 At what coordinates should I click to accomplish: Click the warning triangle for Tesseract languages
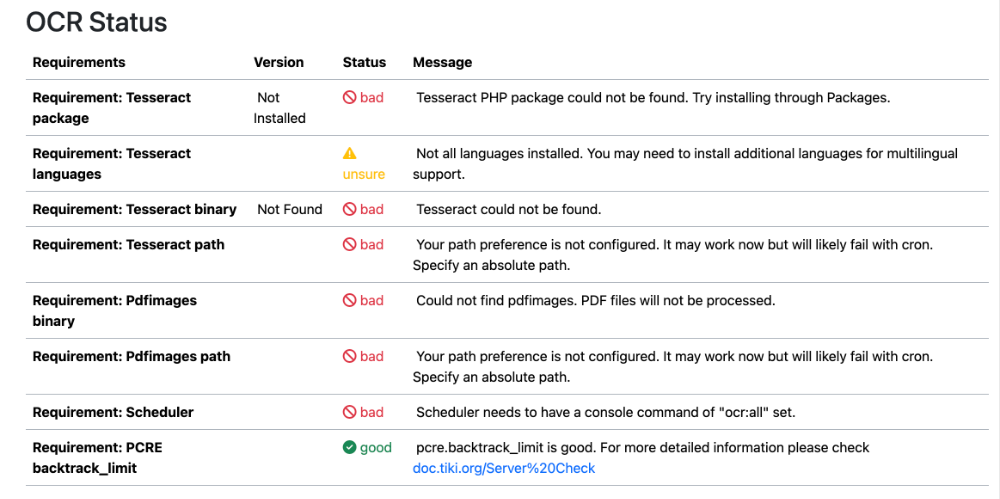[349, 153]
